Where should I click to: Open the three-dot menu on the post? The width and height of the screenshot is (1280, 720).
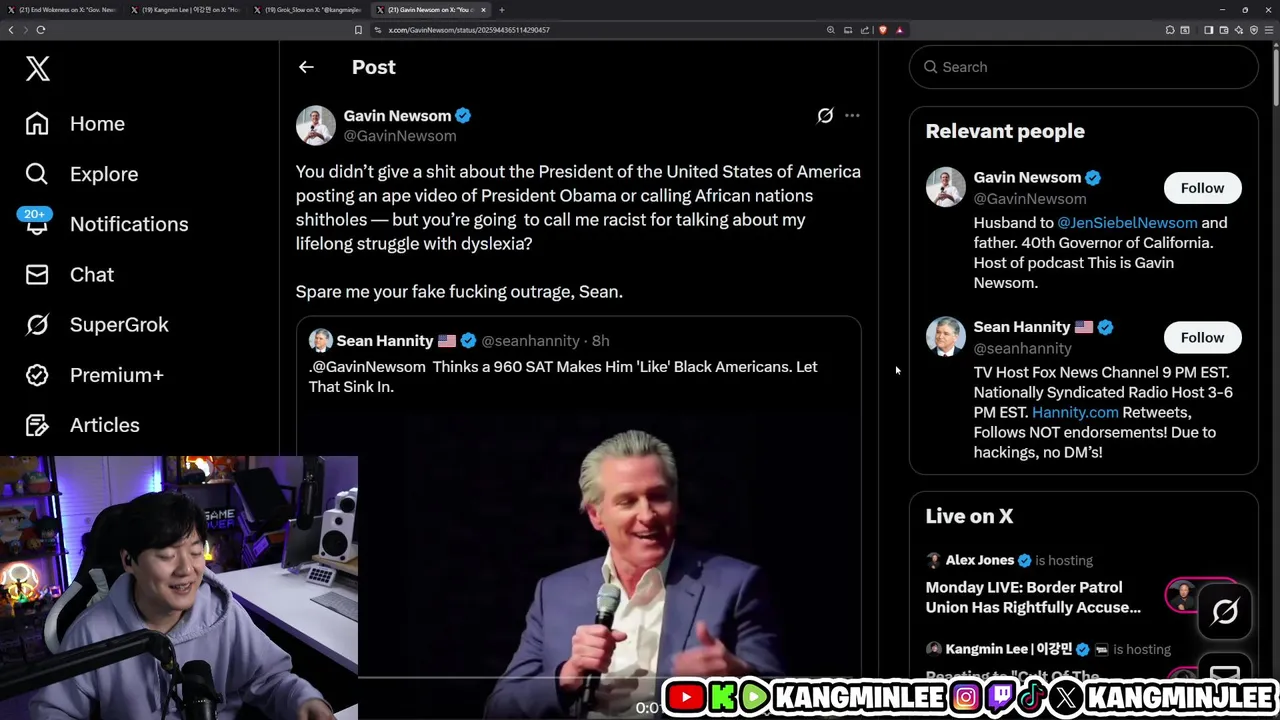point(852,116)
